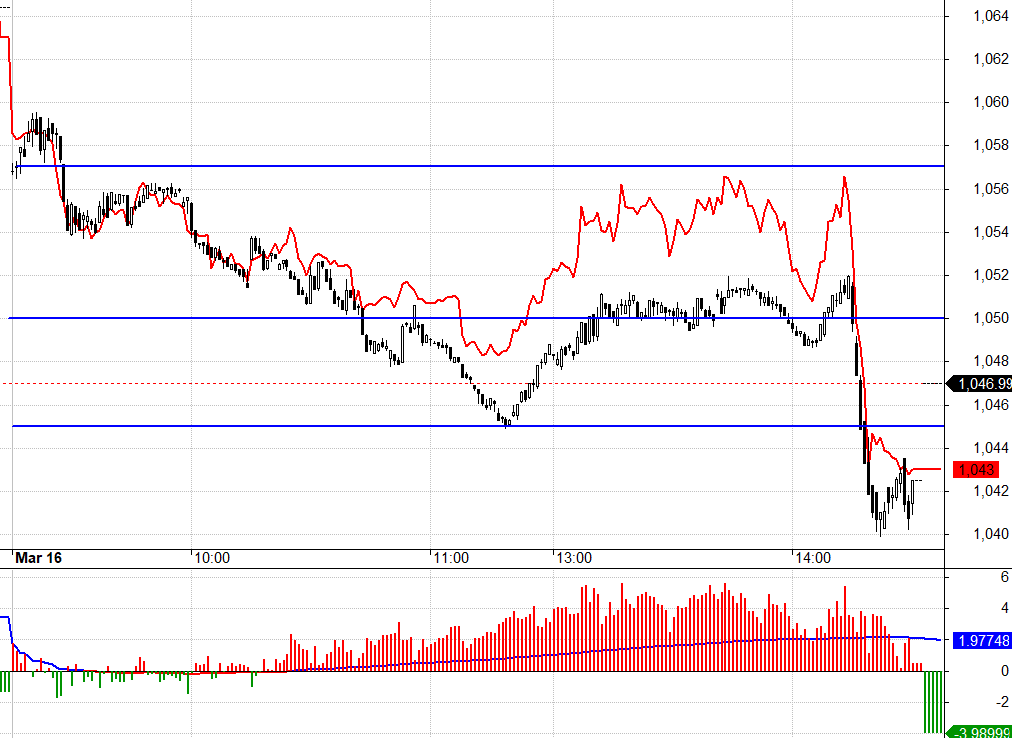This screenshot has width=1012, height=738.
Task: Click the -2 label on the indicator axis
Action: point(975,702)
